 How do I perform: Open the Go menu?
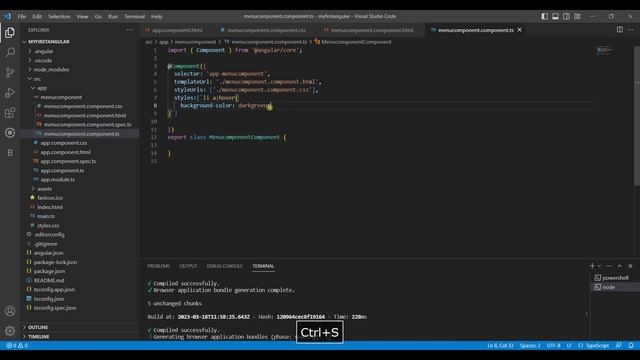tap(98, 17)
